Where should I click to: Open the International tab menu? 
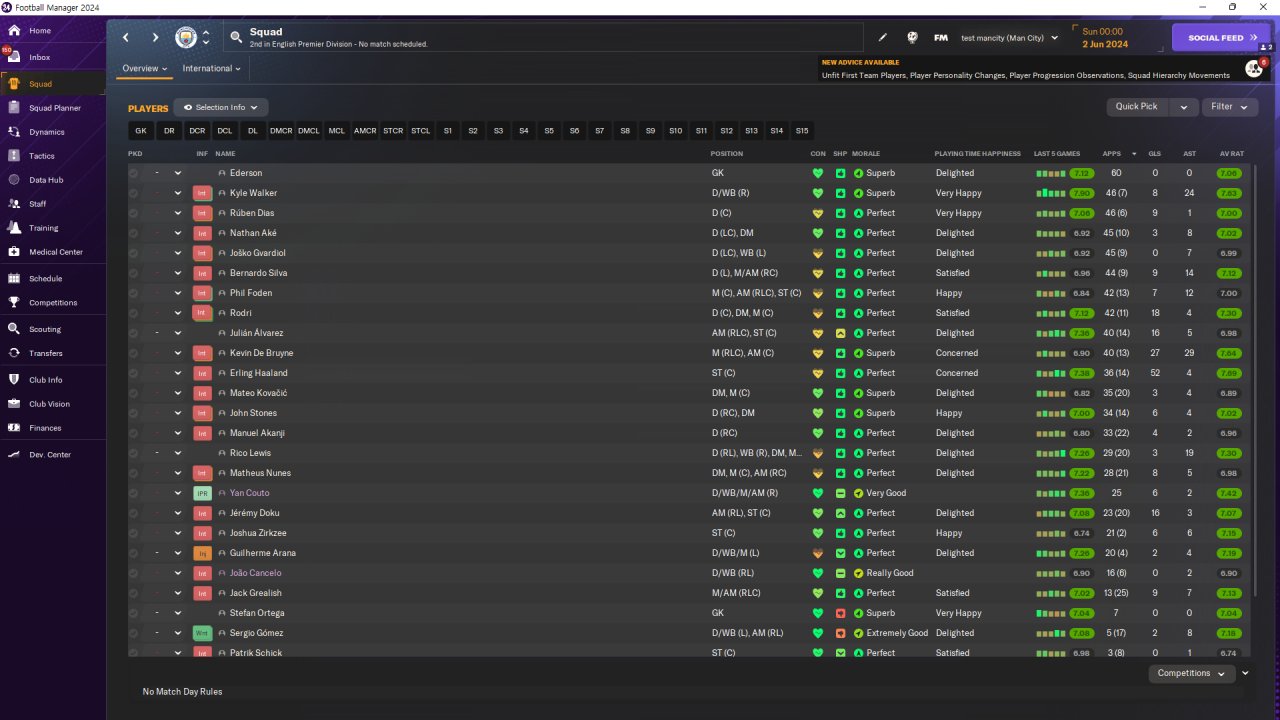(212, 69)
